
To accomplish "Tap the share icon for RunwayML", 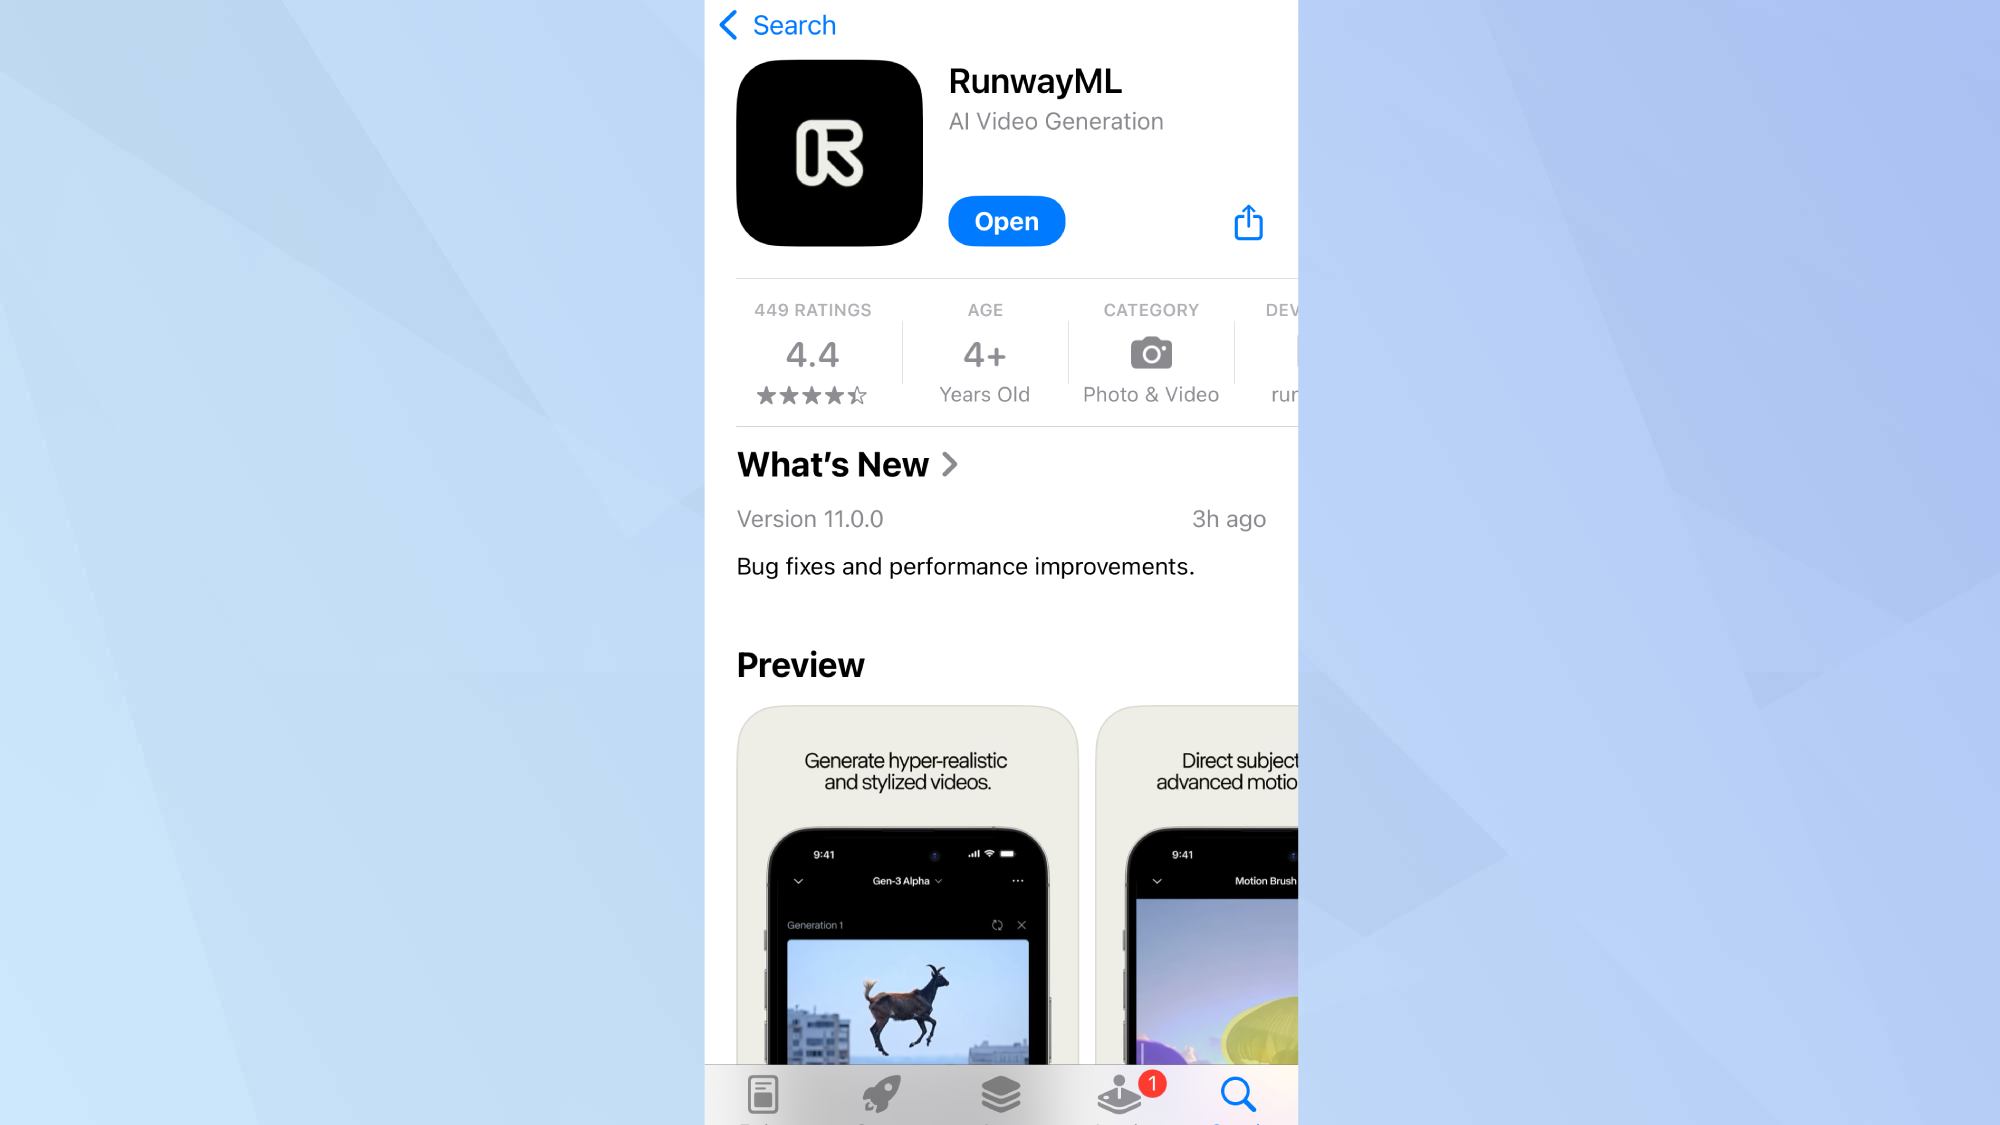I will tap(1247, 221).
